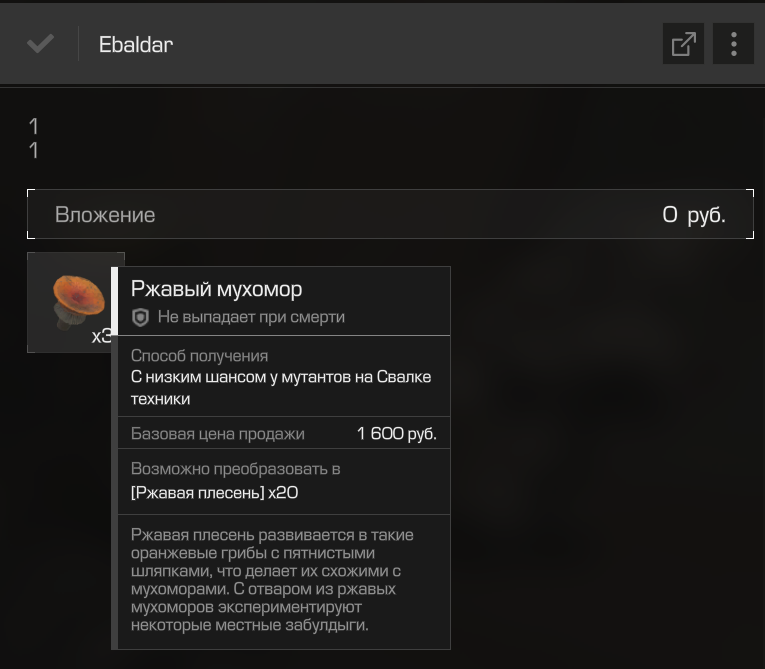Click the Ржавый мухомор mushroom item

click(x=76, y=302)
